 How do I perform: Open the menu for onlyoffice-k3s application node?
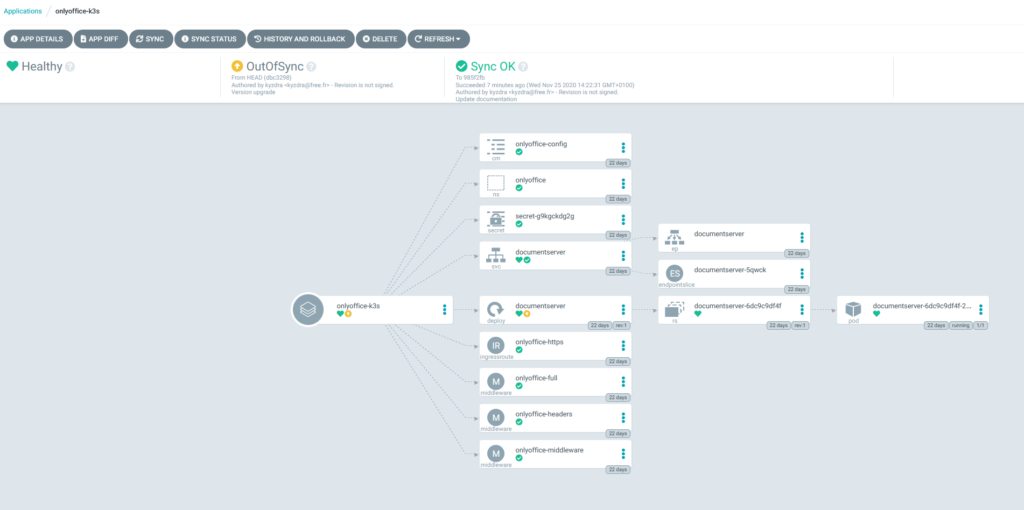click(445, 310)
